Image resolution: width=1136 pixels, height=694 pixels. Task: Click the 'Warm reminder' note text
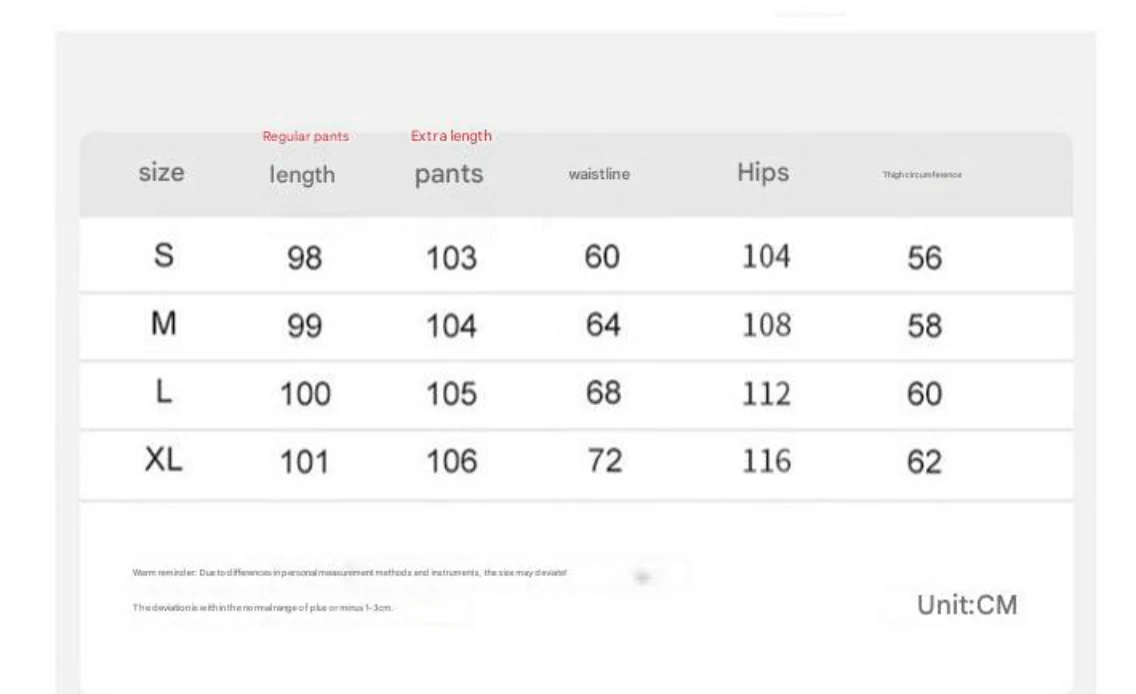pyautogui.click(x=349, y=572)
